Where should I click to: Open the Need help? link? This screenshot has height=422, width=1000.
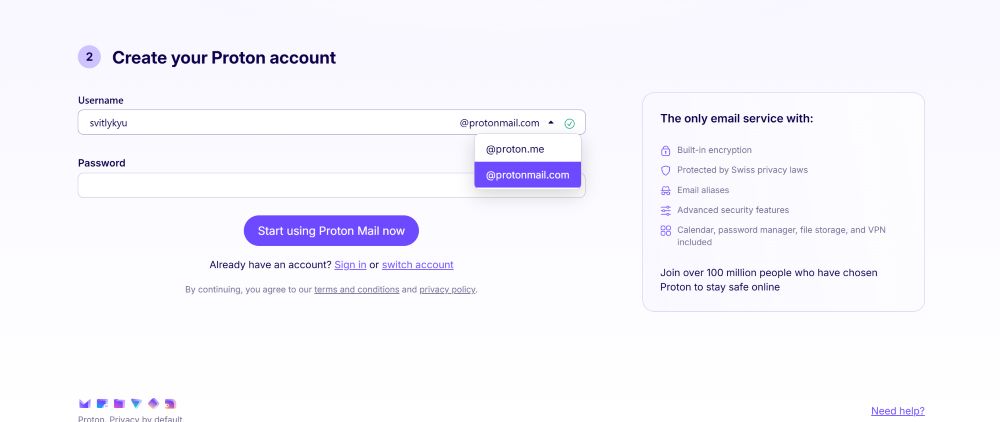897,411
